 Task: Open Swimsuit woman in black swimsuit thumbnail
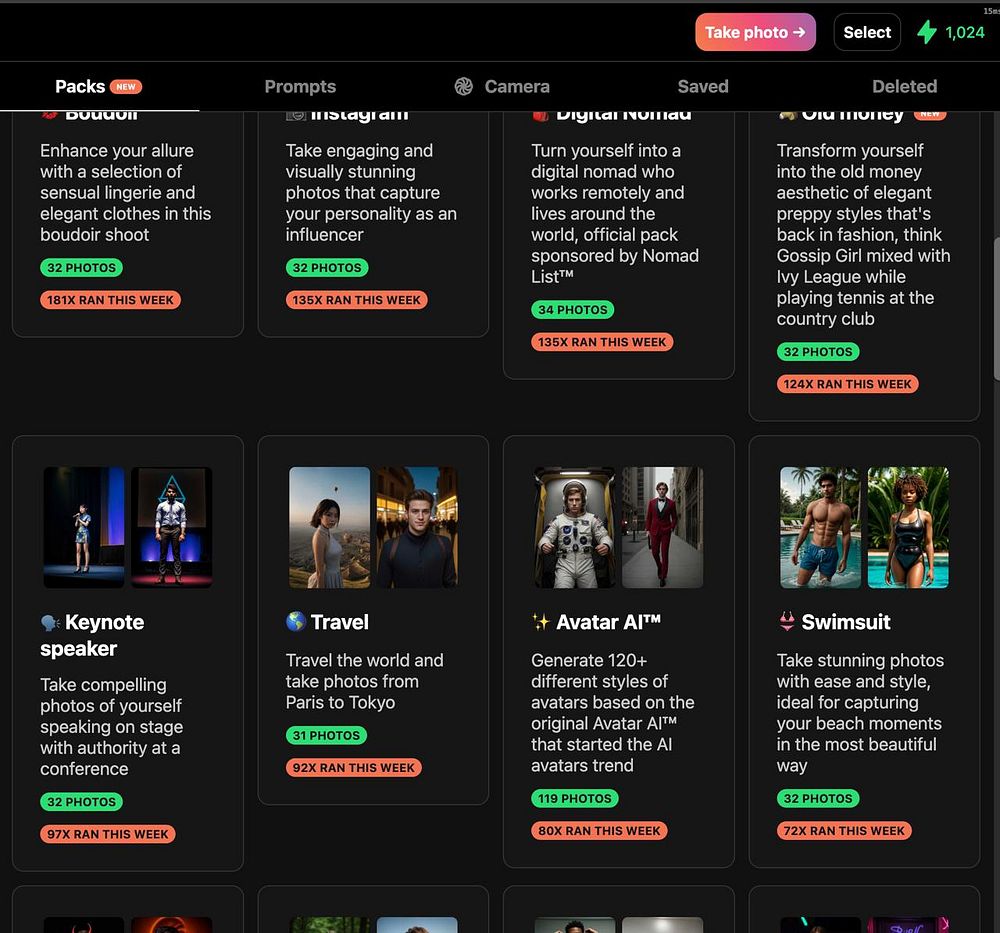click(908, 527)
